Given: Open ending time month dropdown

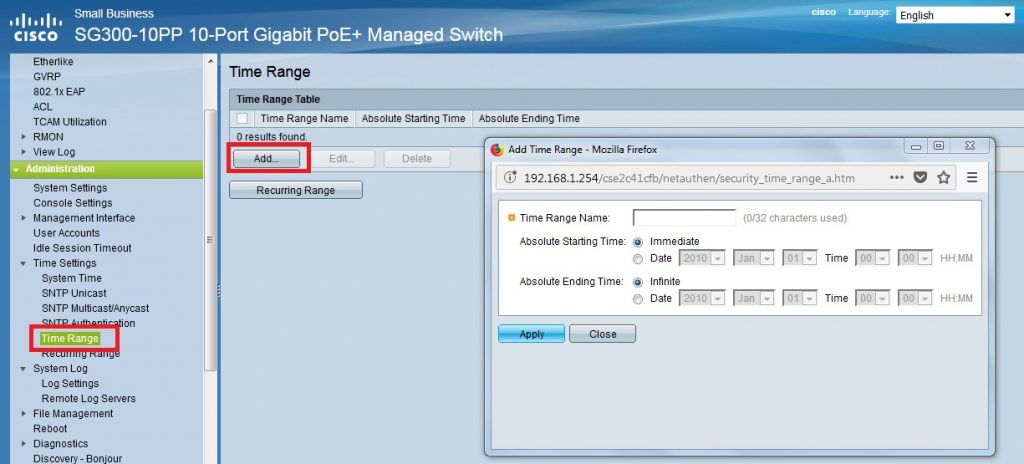Looking at the screenshot, I should click(x=754, y=298).
